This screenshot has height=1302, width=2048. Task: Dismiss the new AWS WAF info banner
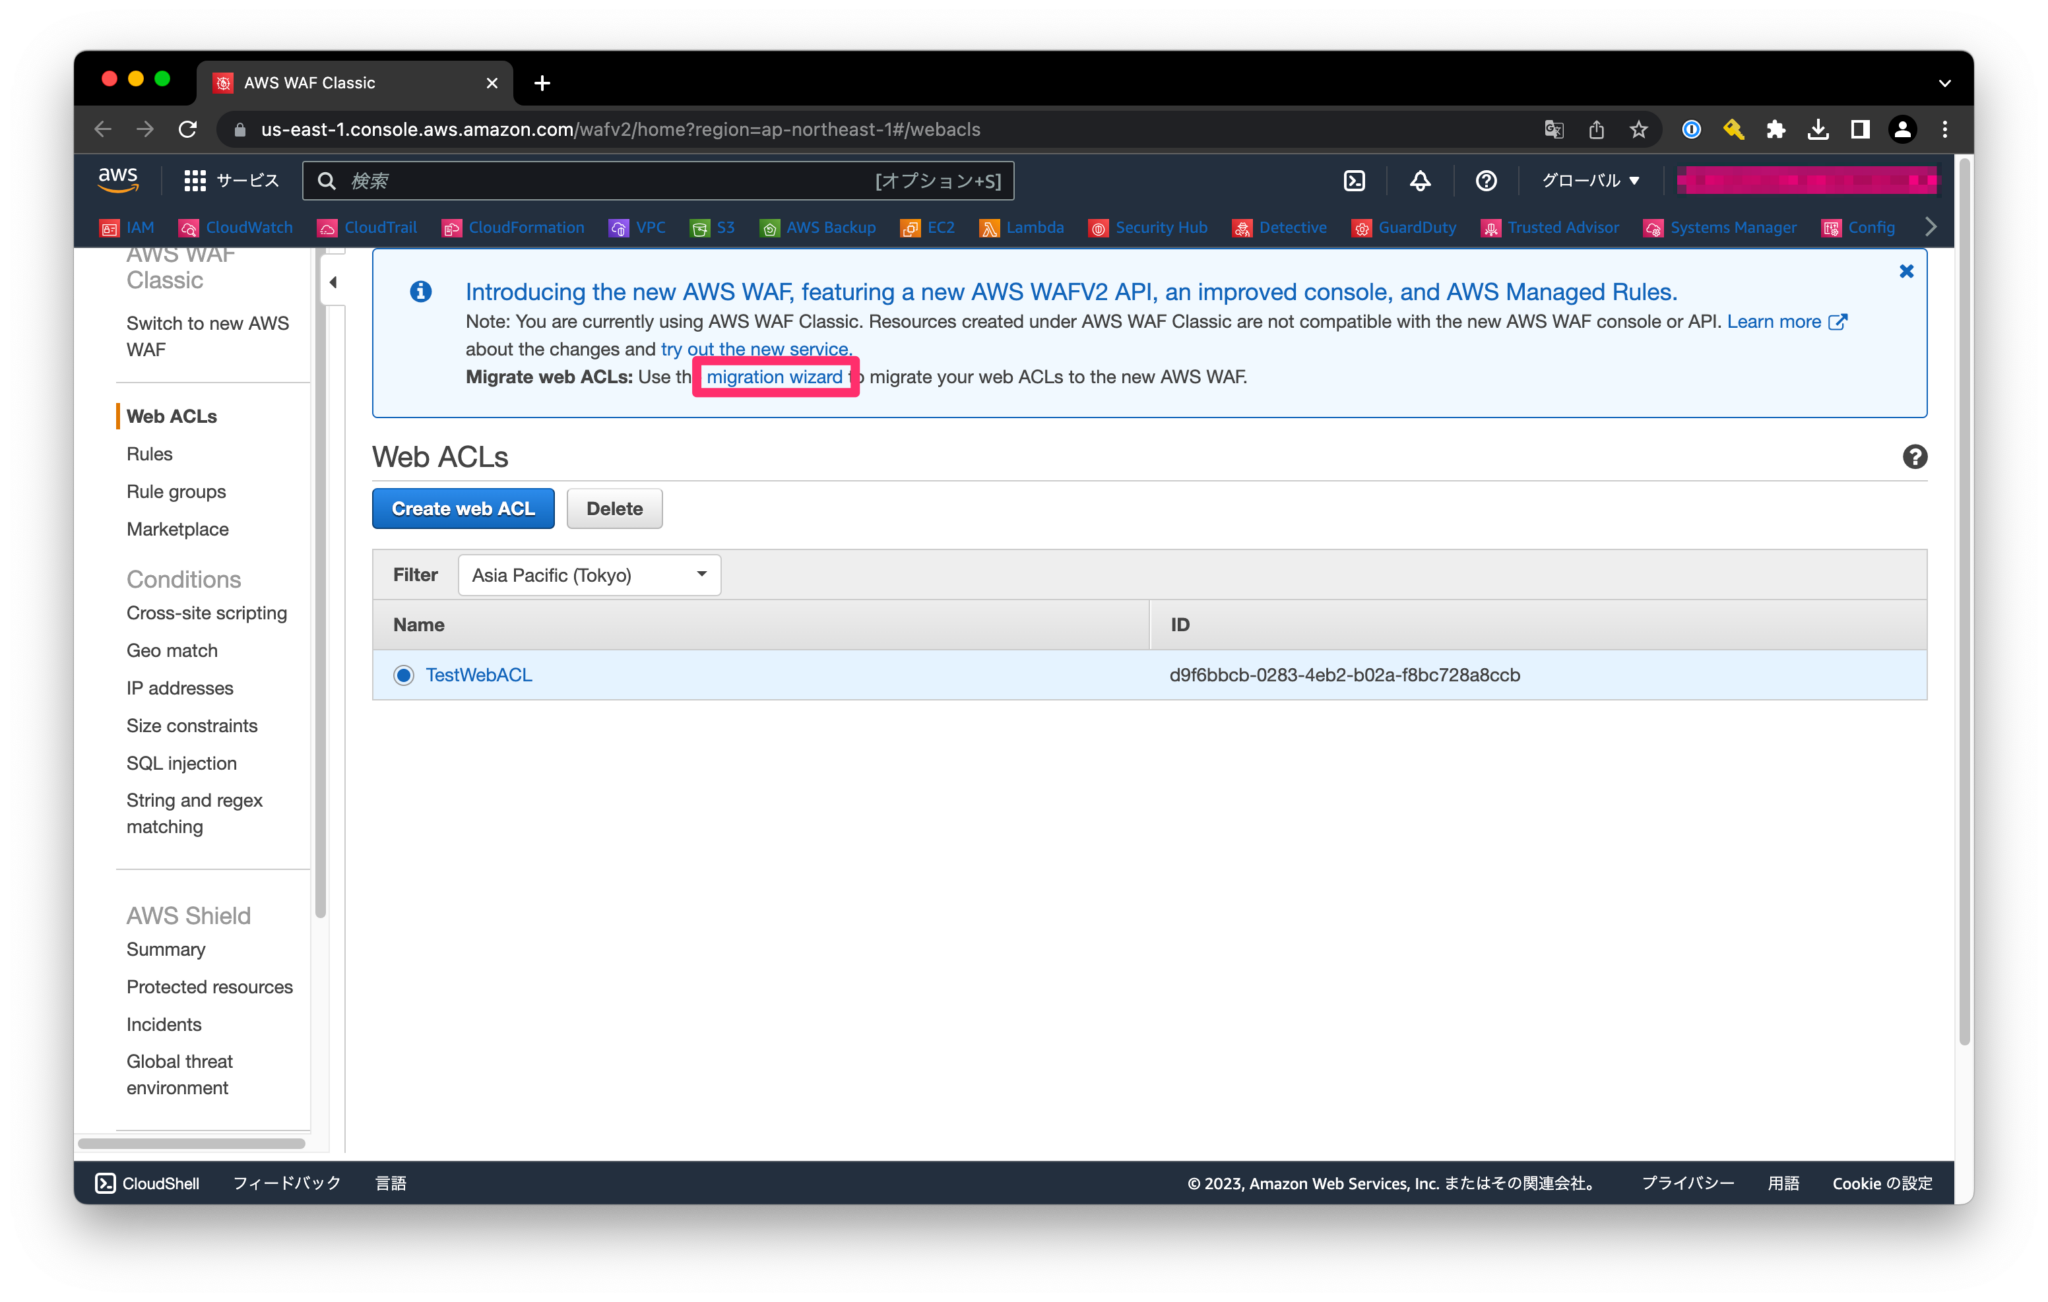pyautogui.click(x=1906, y=270)
